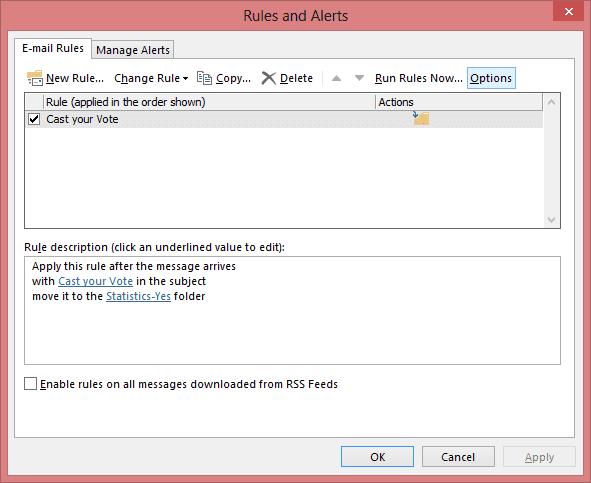Click the rule list scroll down arrow
The image size is (591, 483).
pyautogui.click(x=551, y=219)
